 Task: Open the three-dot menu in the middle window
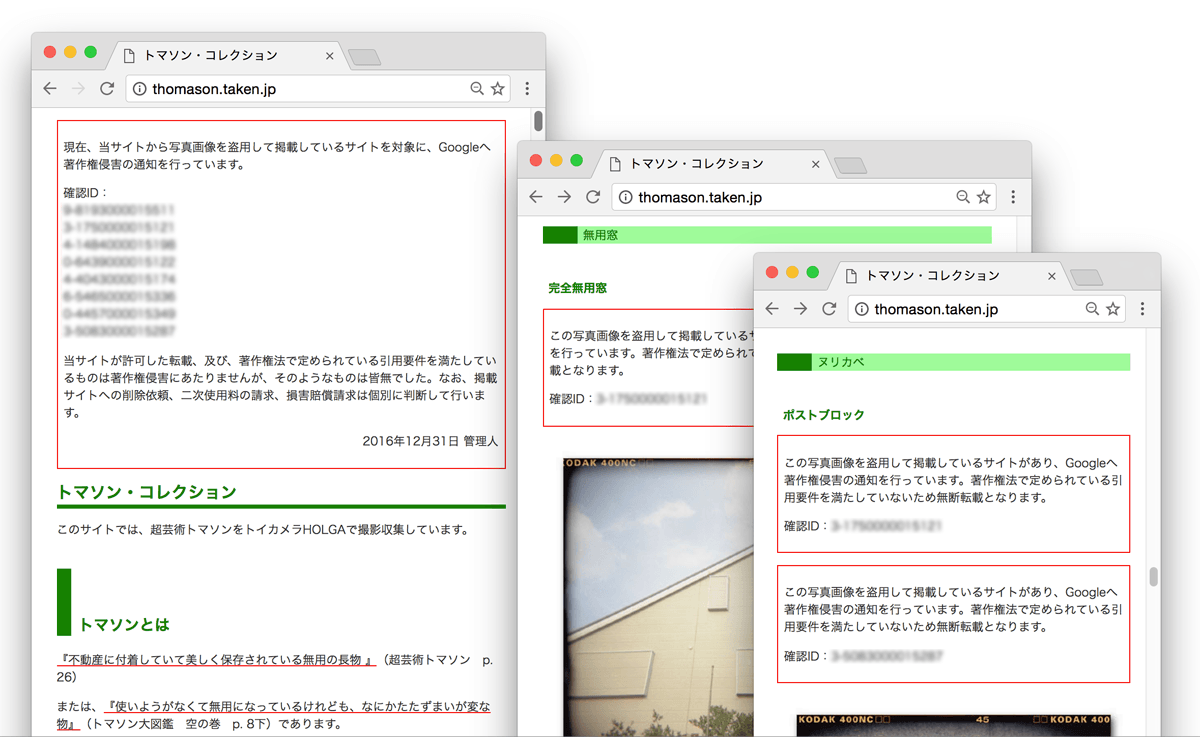pos(1013,197)
